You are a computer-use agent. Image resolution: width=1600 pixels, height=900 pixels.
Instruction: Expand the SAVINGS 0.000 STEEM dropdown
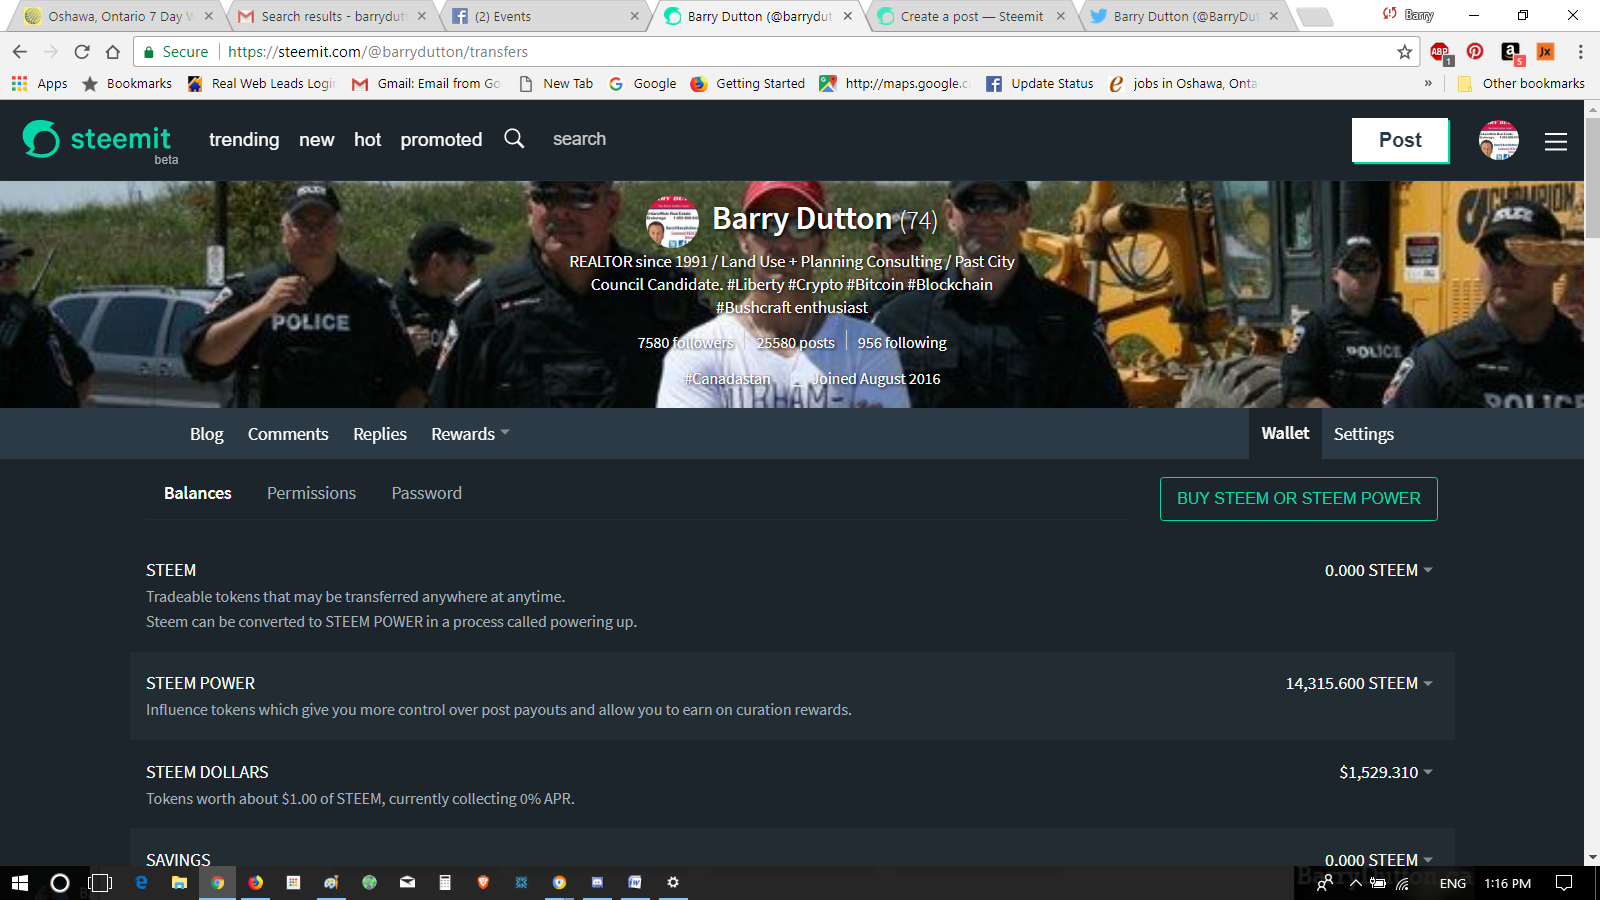tap(1379, 860)
